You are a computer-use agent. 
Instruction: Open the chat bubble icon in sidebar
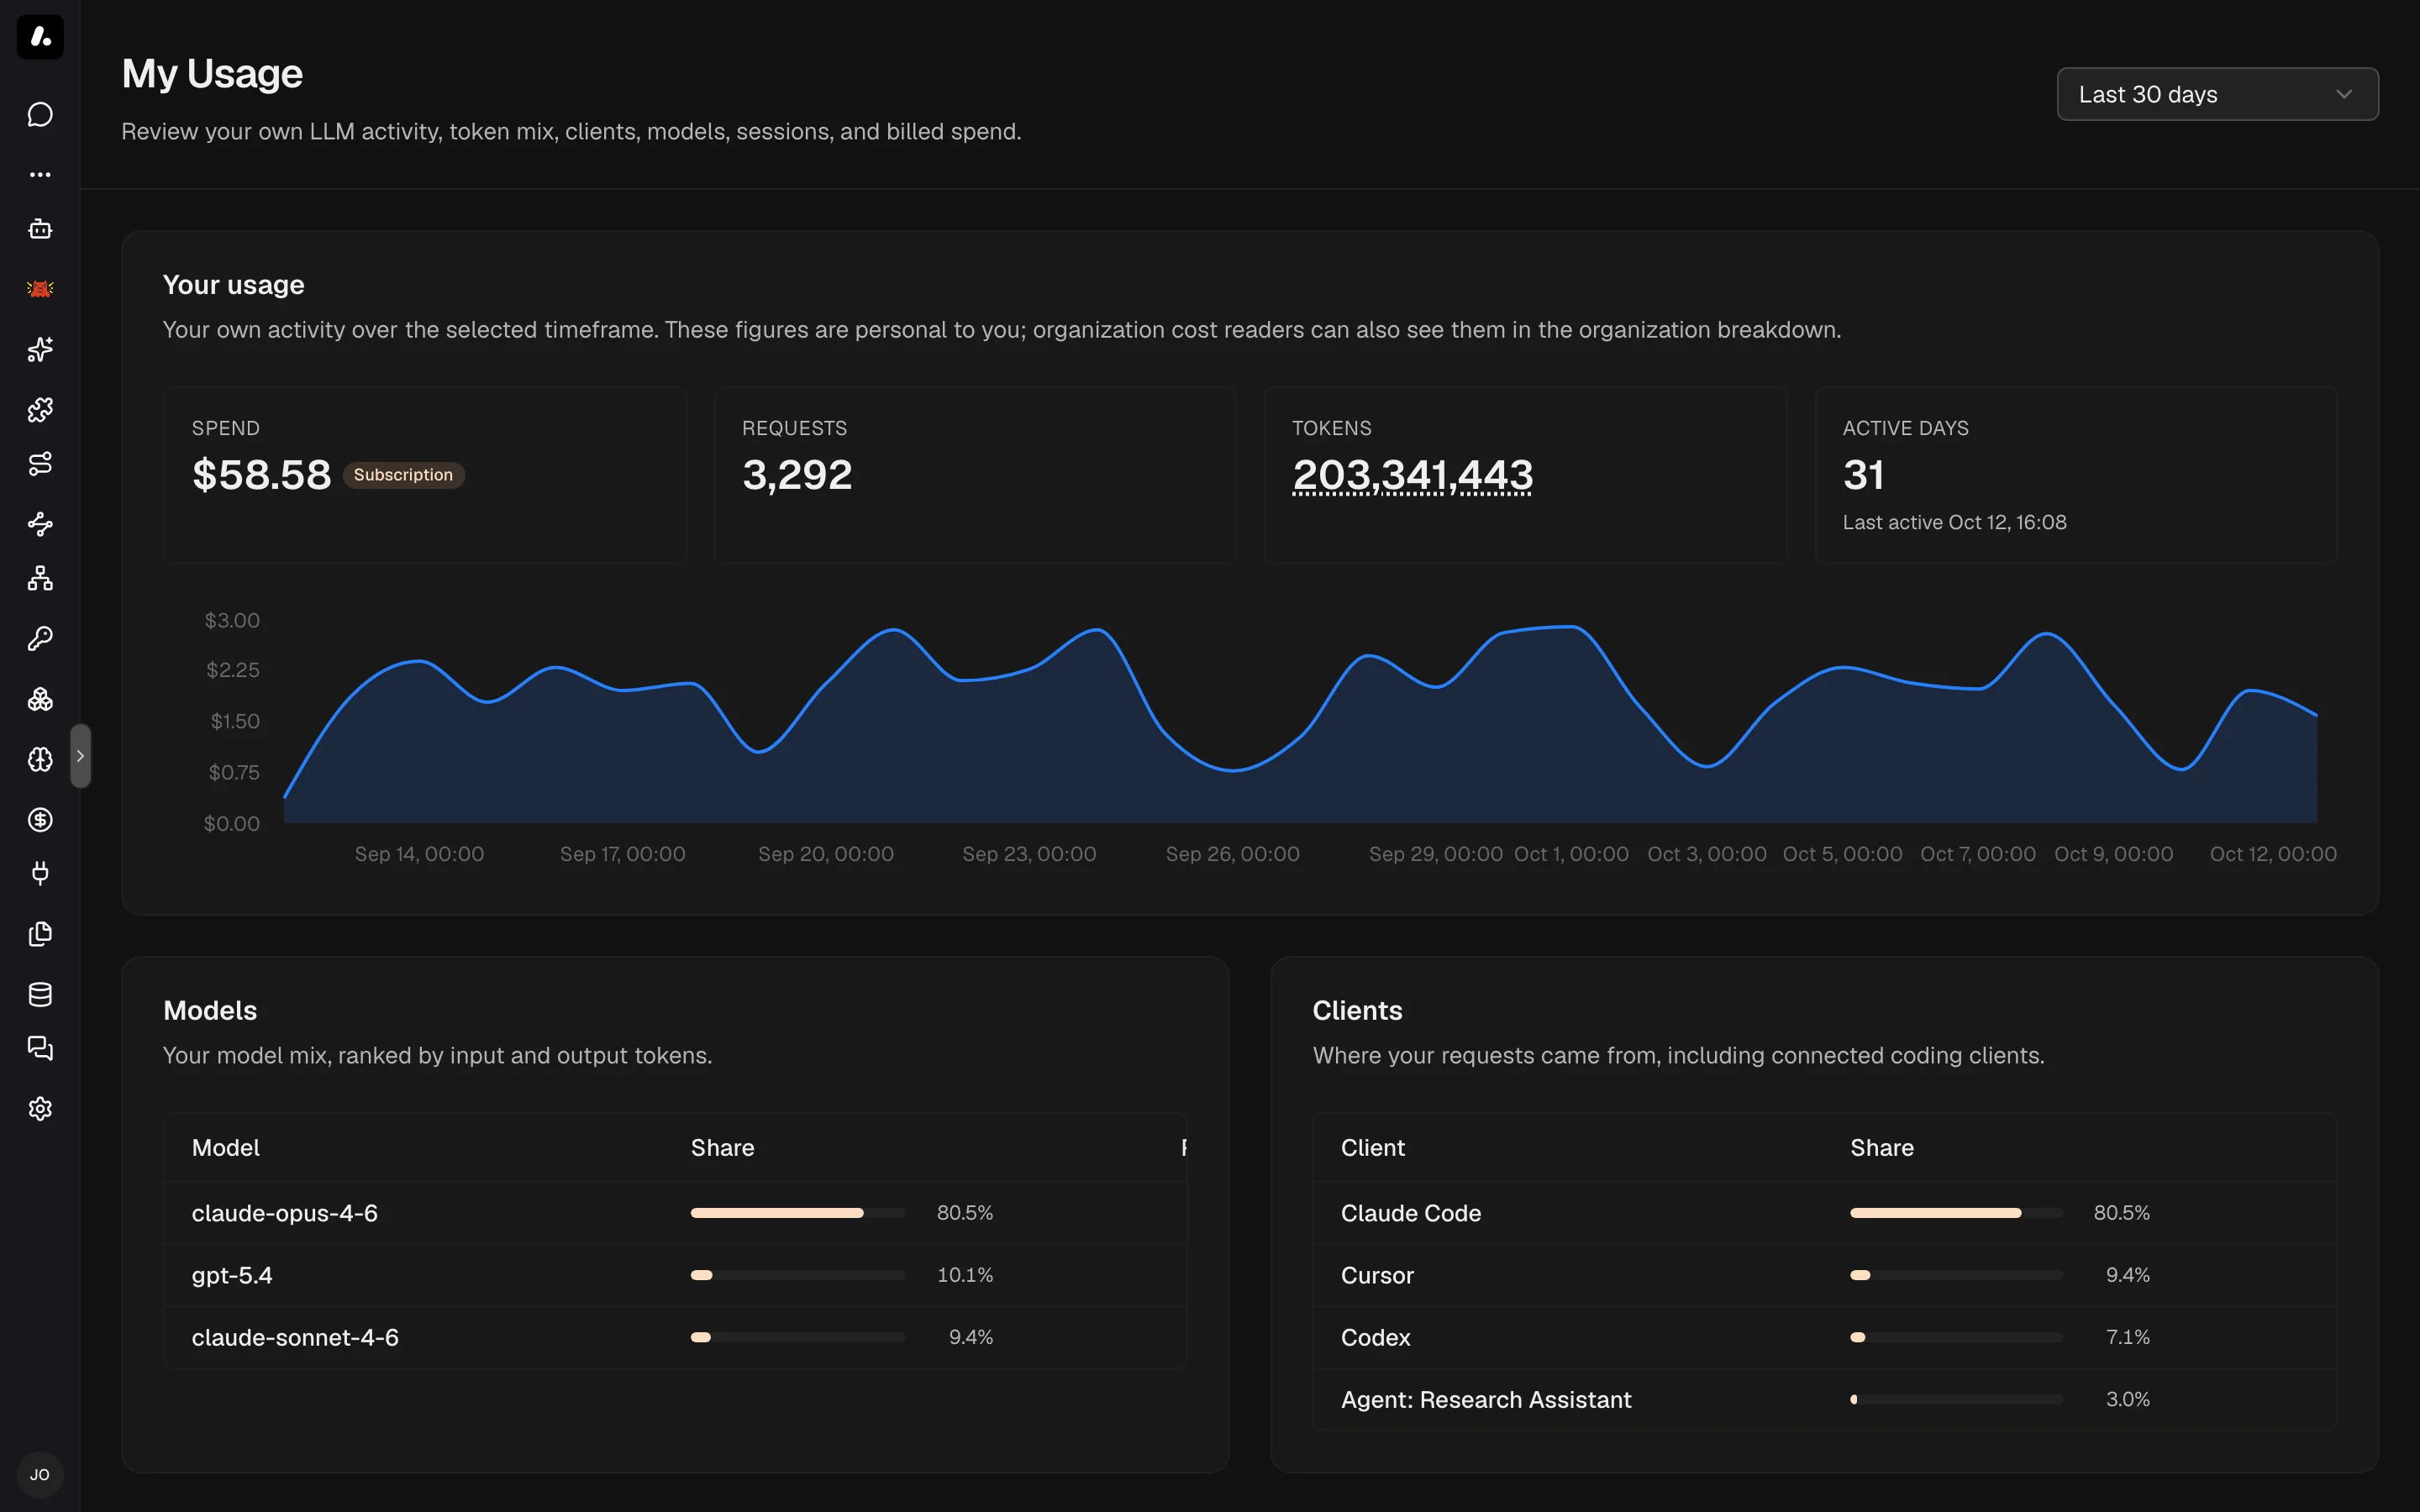[40, 114]
